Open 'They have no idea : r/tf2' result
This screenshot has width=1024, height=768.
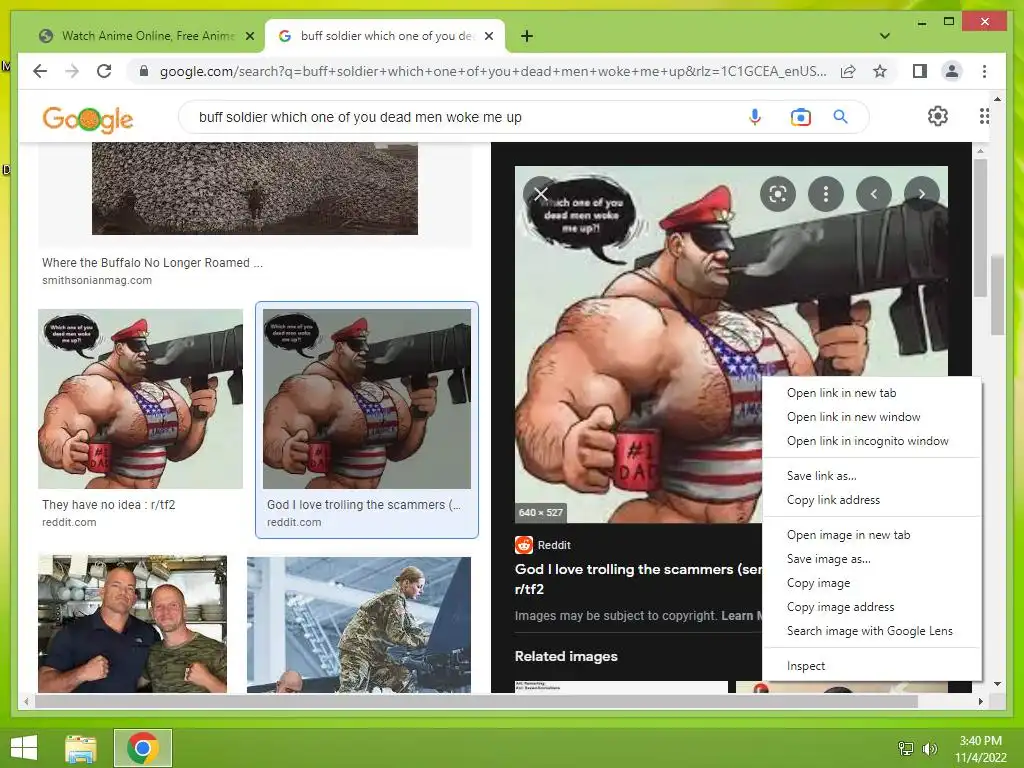(x=108, y=505)
